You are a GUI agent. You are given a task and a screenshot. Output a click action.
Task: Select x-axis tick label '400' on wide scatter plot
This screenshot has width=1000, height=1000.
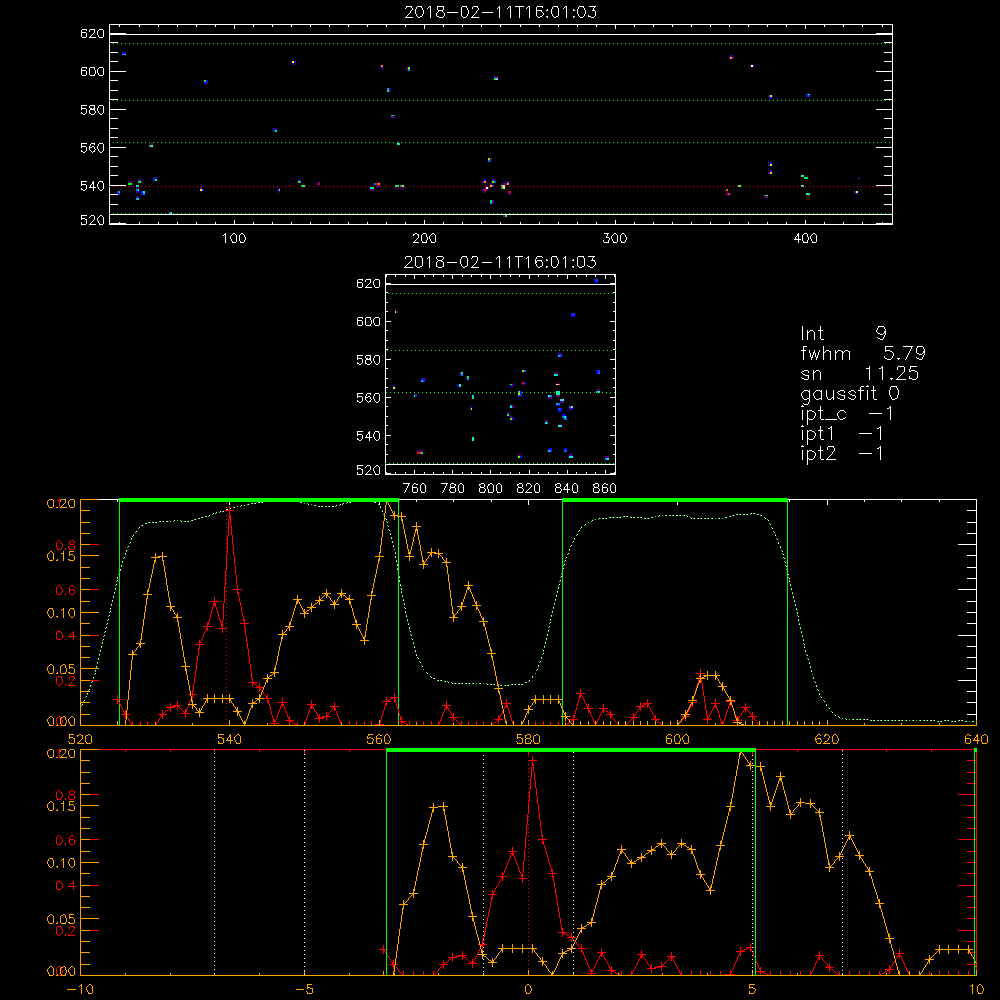click(805, 239)
